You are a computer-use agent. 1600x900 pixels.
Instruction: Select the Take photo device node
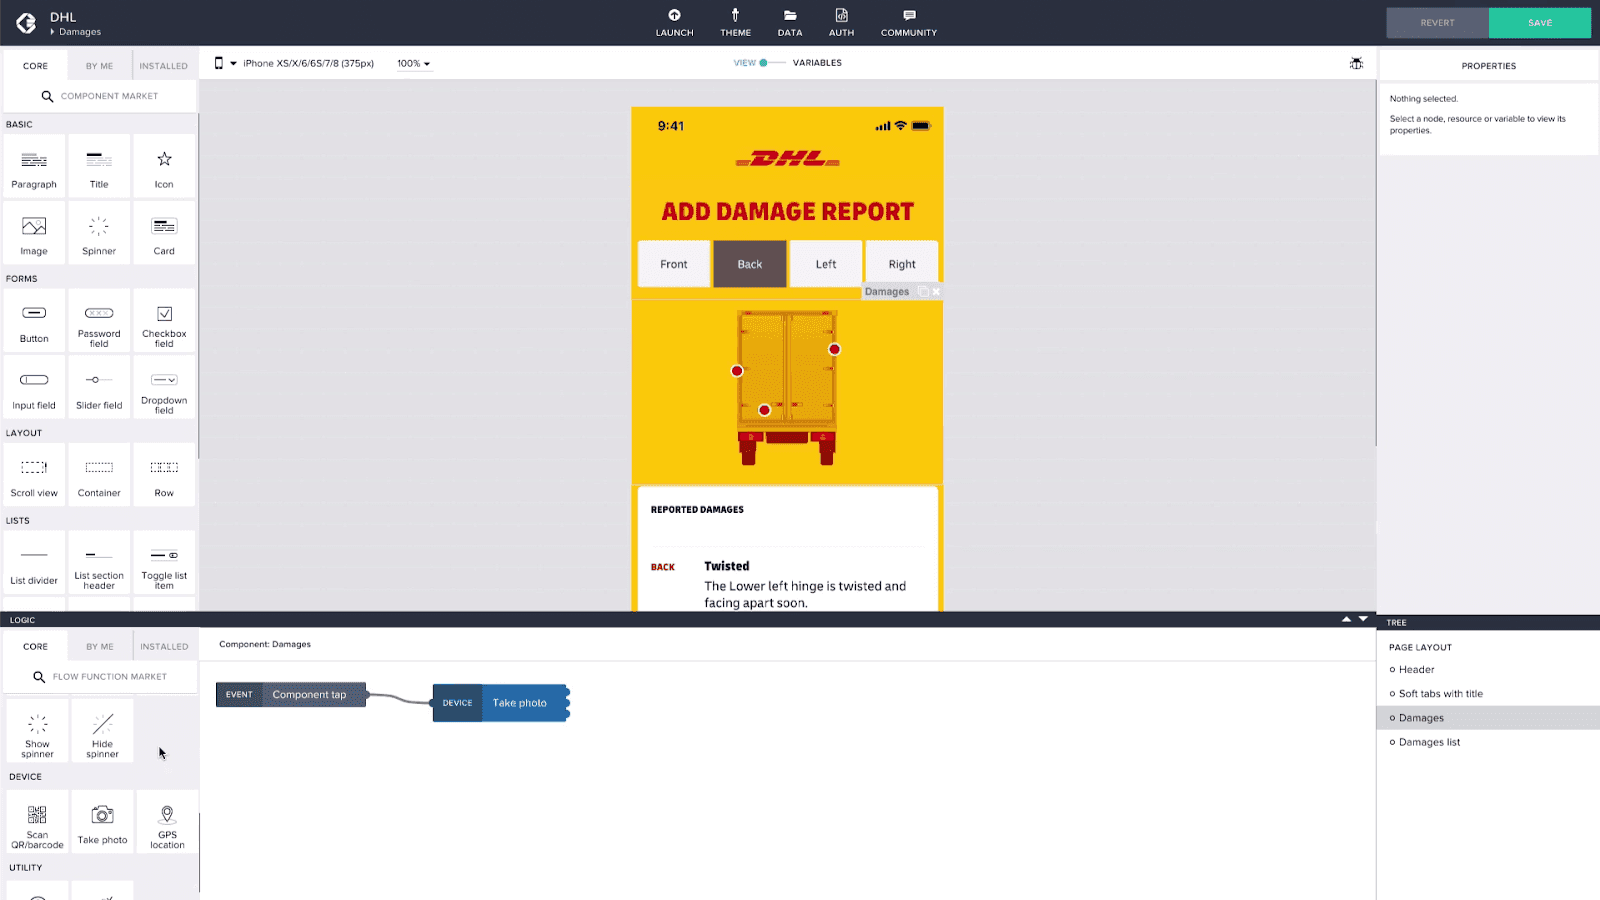pos(500,703)
